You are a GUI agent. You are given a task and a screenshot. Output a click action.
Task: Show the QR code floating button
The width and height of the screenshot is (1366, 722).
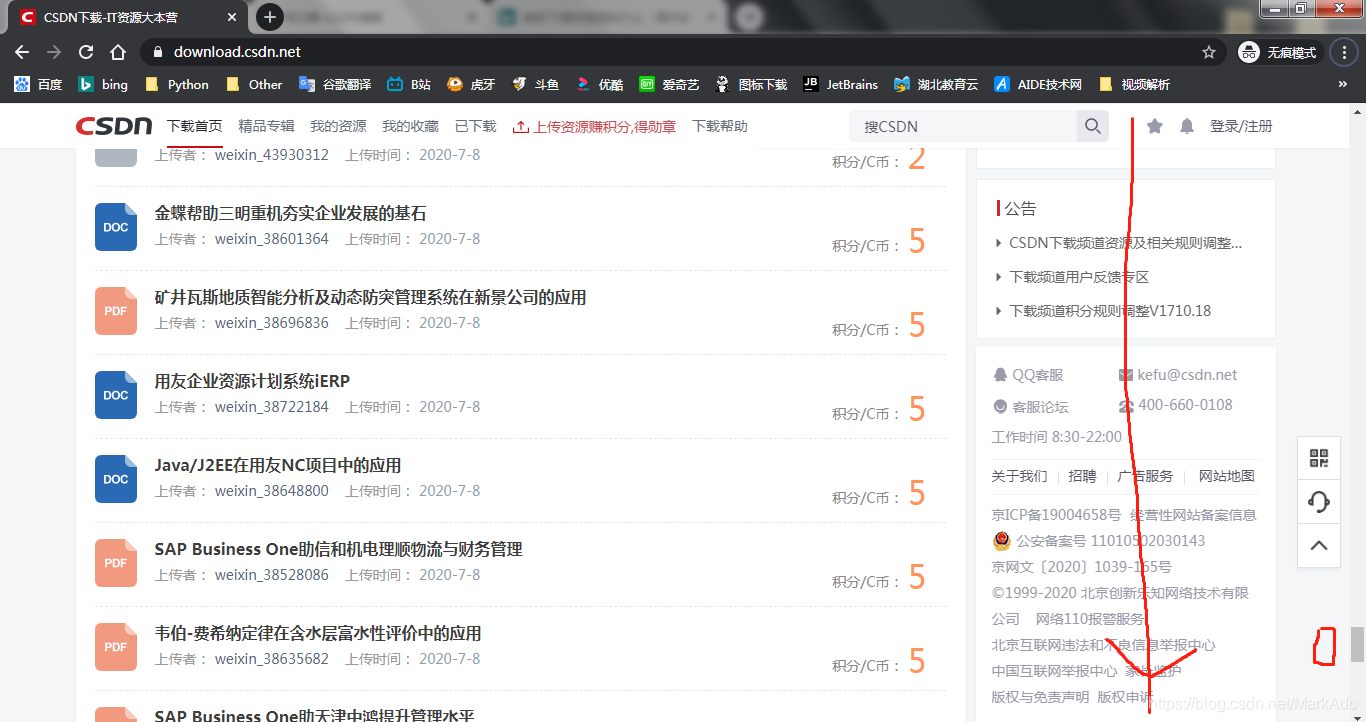pyautogui.click(x=1319, y=459)
